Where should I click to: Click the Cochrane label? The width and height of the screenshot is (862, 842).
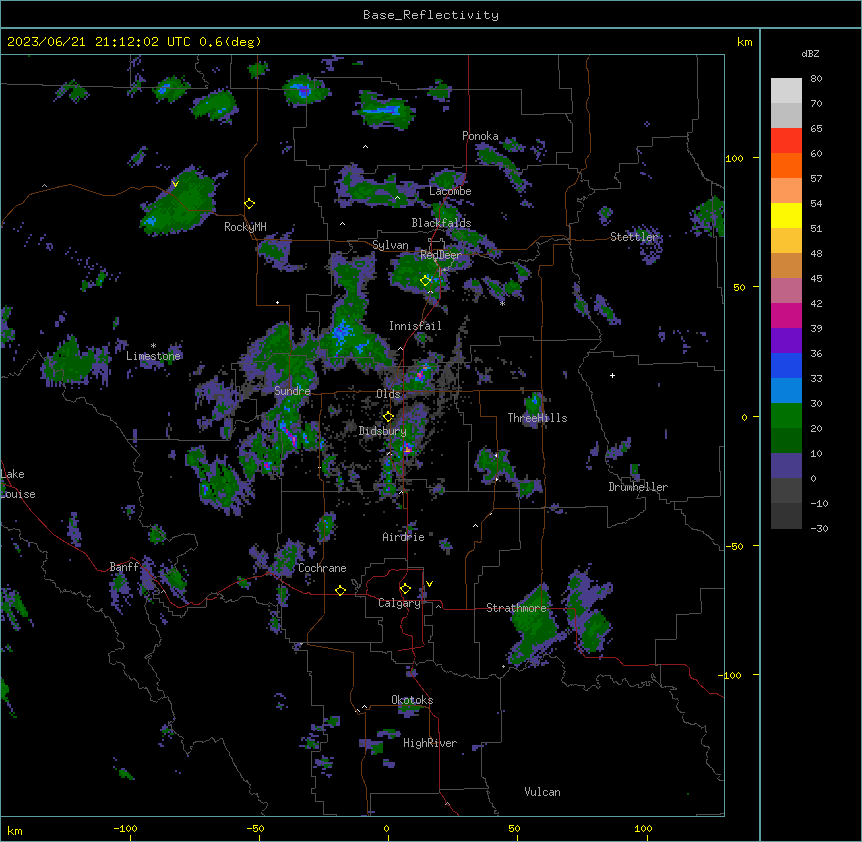(x=322, y=568)
